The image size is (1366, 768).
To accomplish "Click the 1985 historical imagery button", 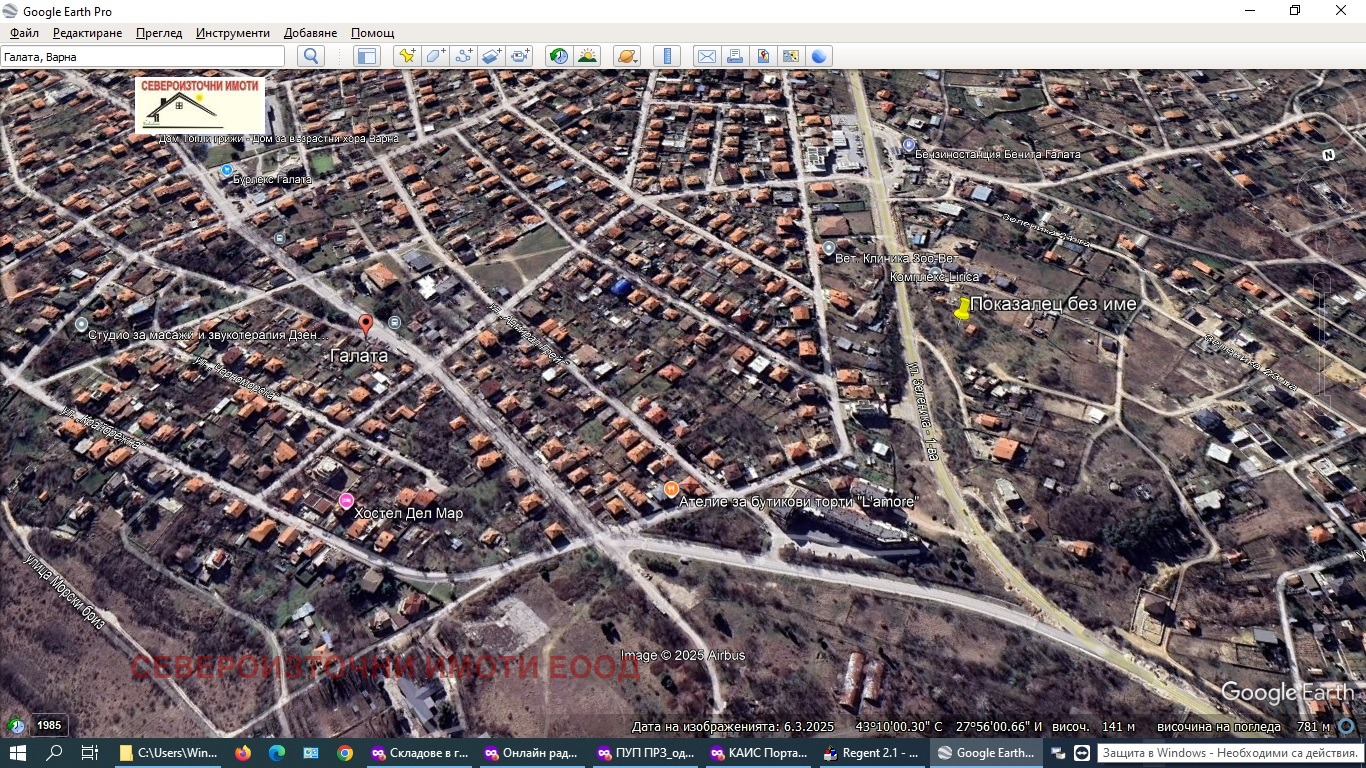I will coord(48,725).
